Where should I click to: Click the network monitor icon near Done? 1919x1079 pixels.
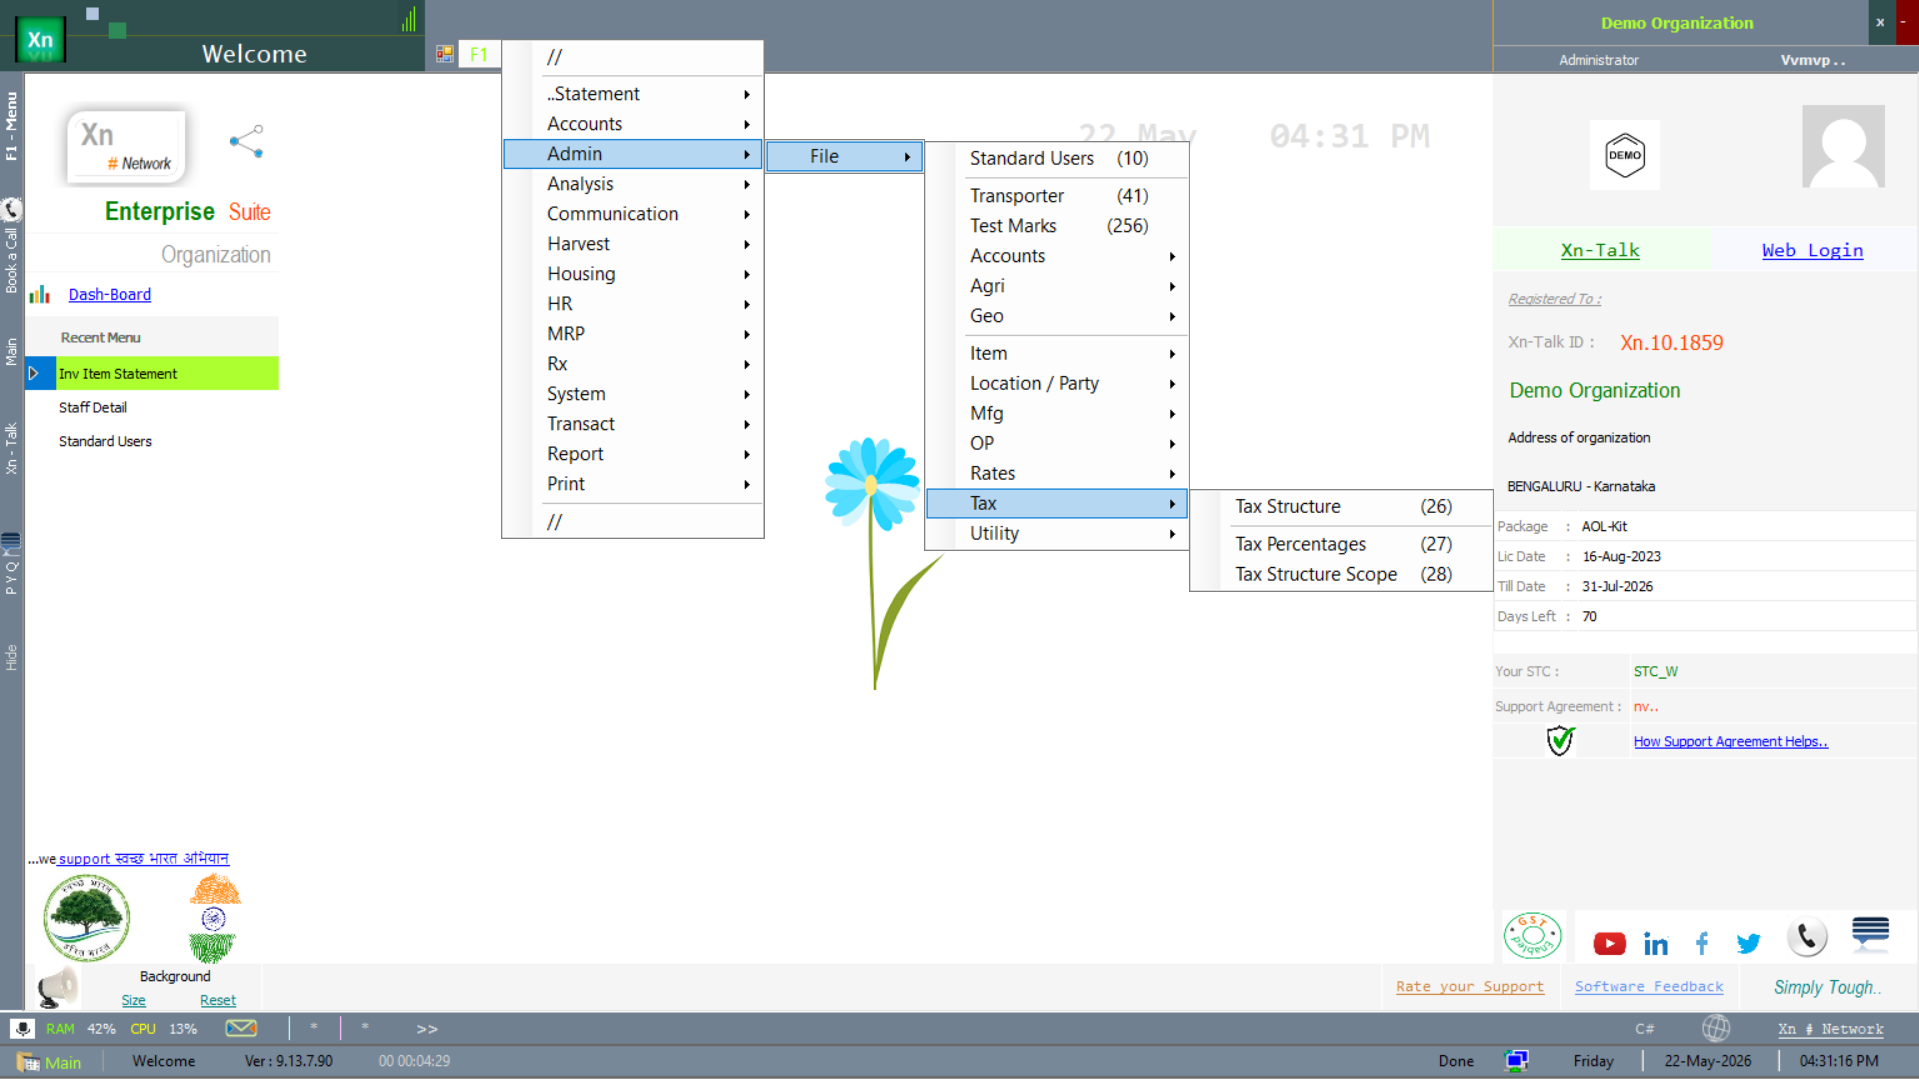click(1516, 1061)
